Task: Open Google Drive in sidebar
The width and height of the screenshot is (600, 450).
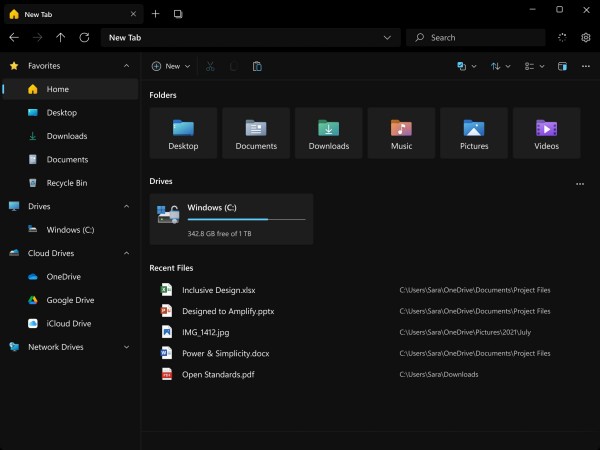Action: (70, 300)
